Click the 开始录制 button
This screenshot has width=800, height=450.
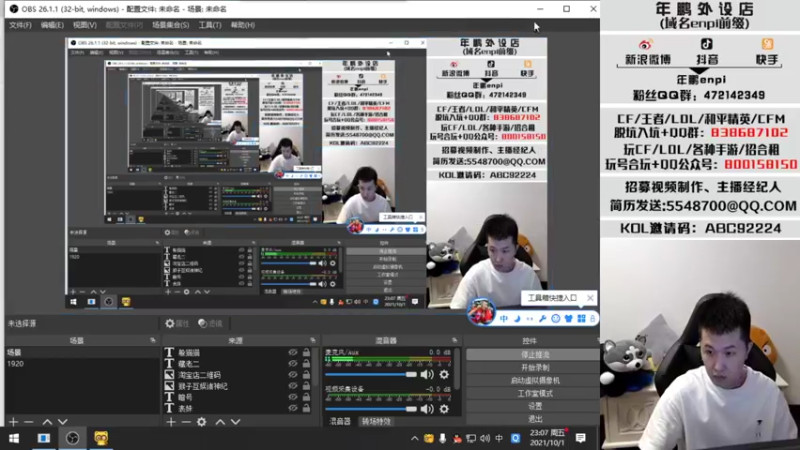(534, 367)
